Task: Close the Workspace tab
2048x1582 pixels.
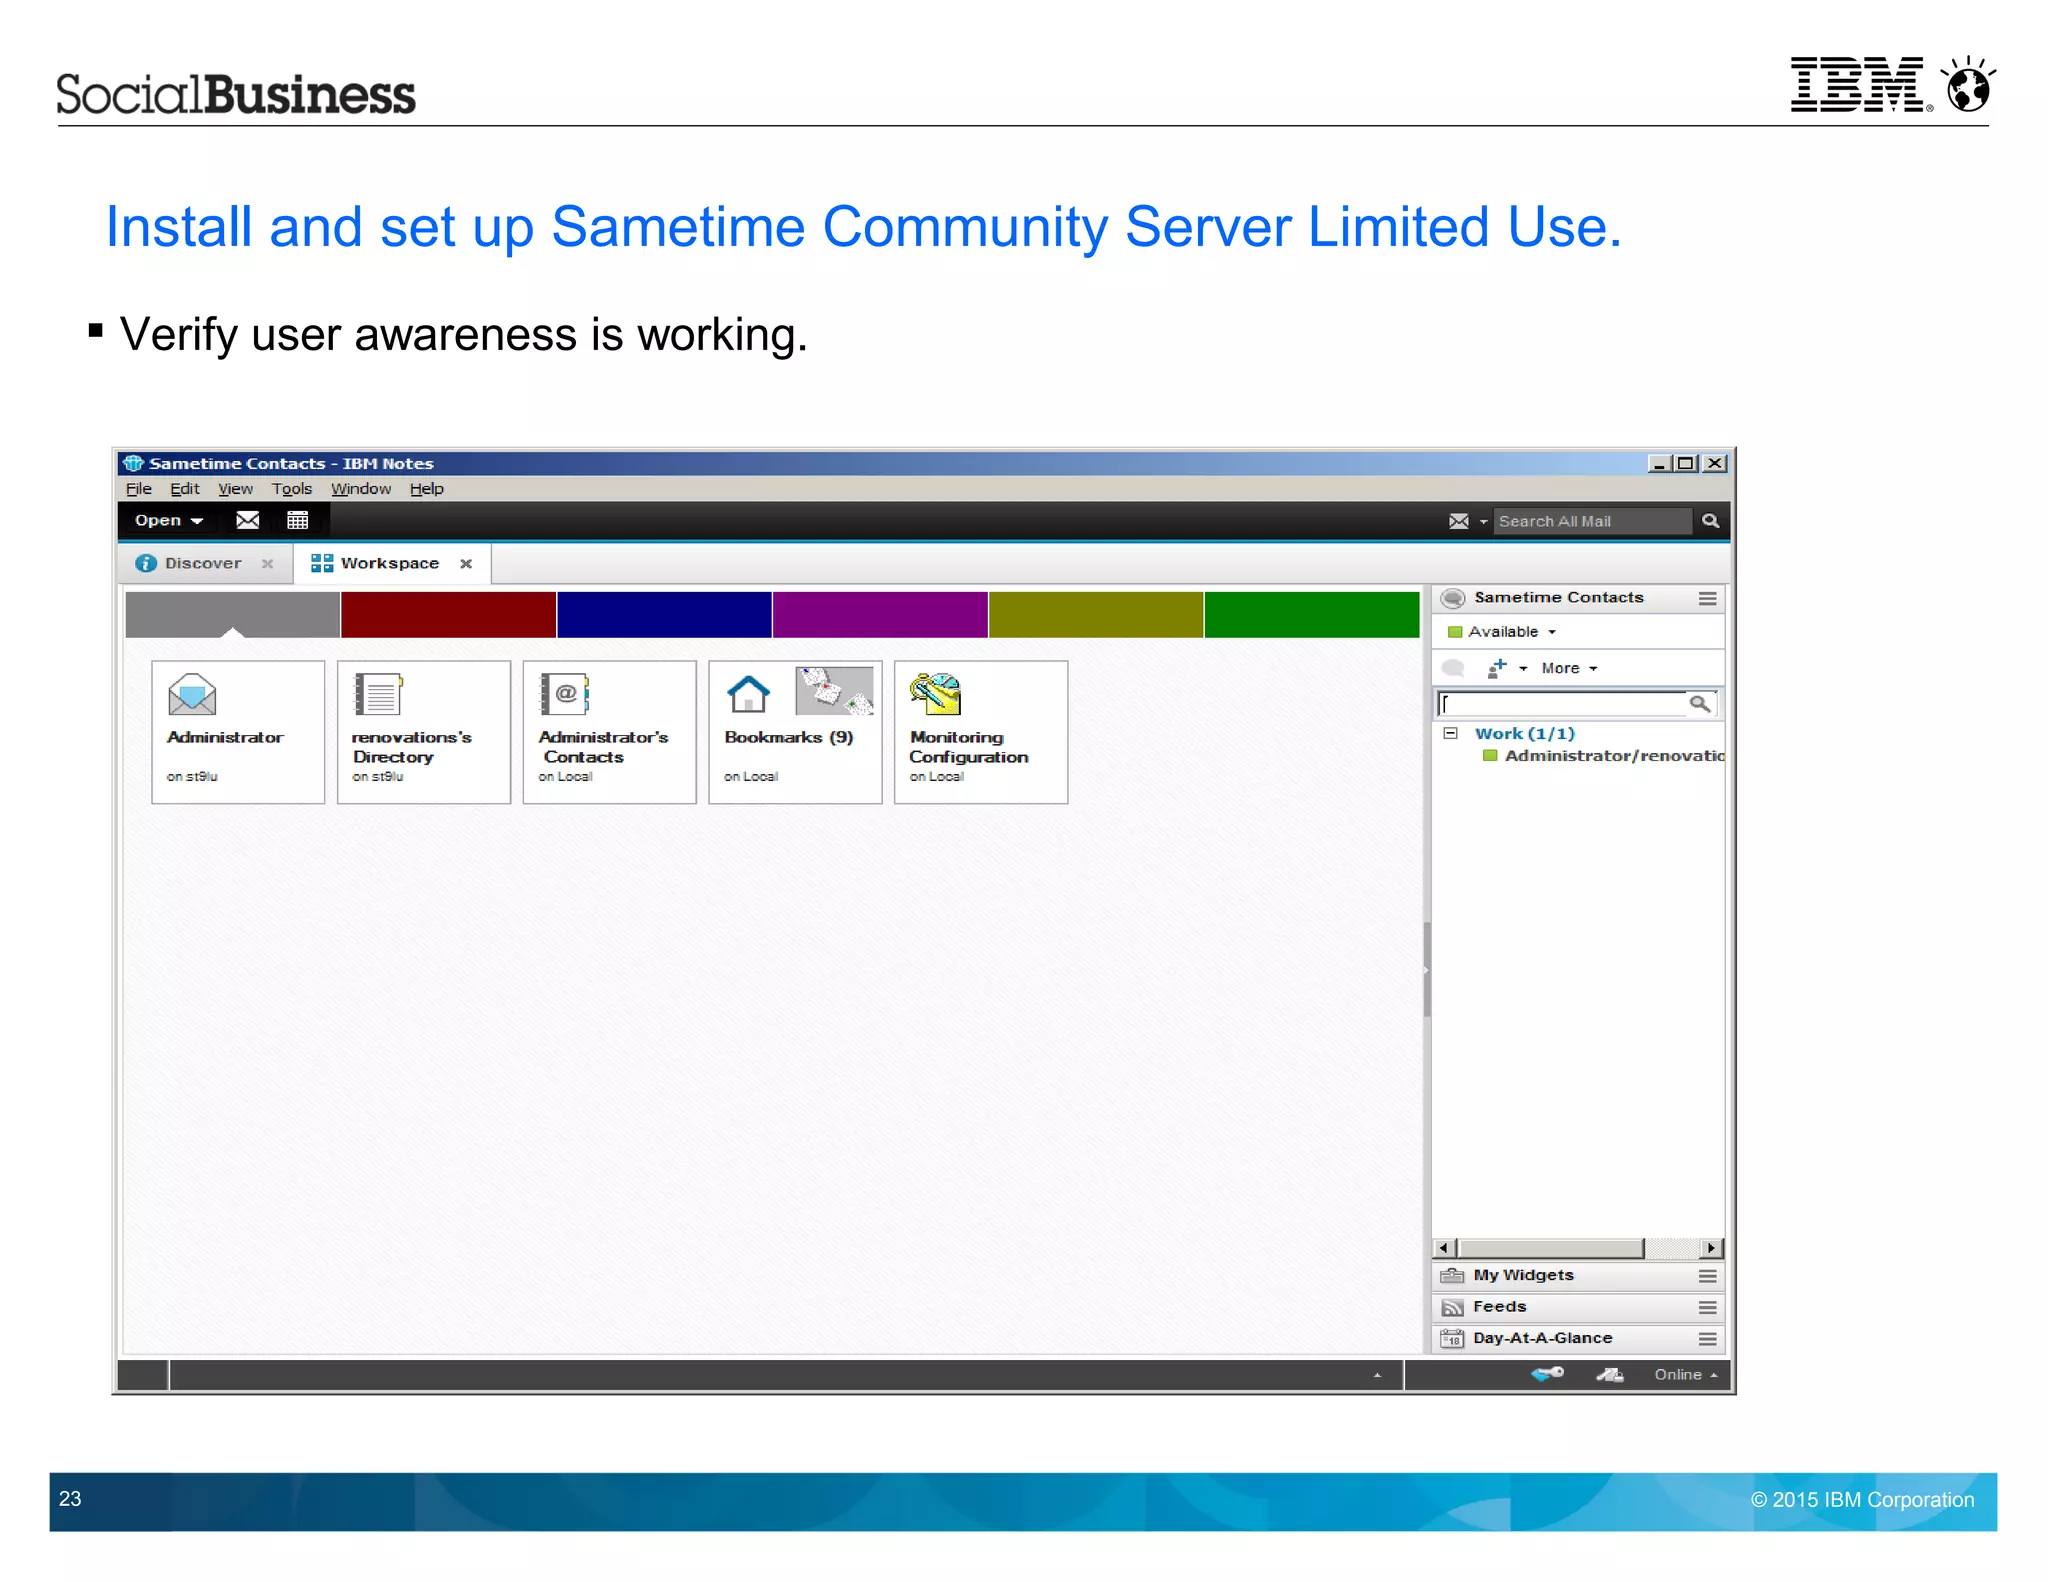Action: point(466,564)
